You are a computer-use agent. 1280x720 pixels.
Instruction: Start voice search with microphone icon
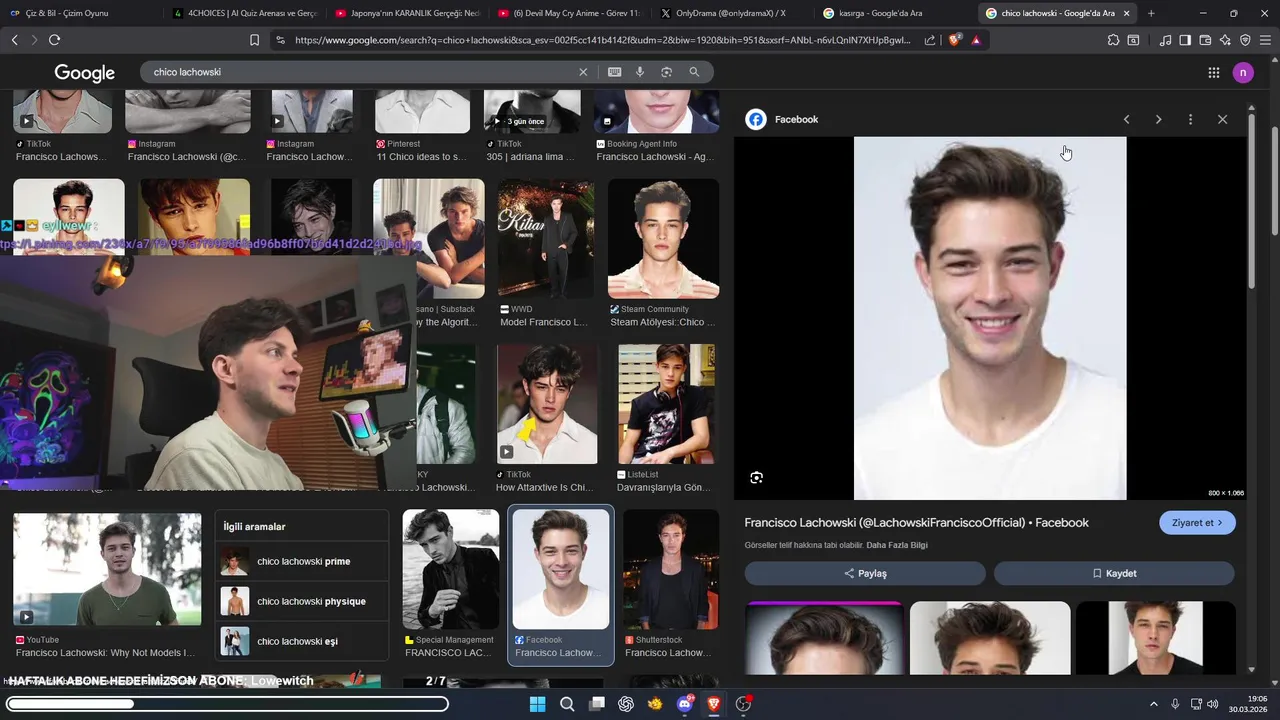click(x=640, y=72)
